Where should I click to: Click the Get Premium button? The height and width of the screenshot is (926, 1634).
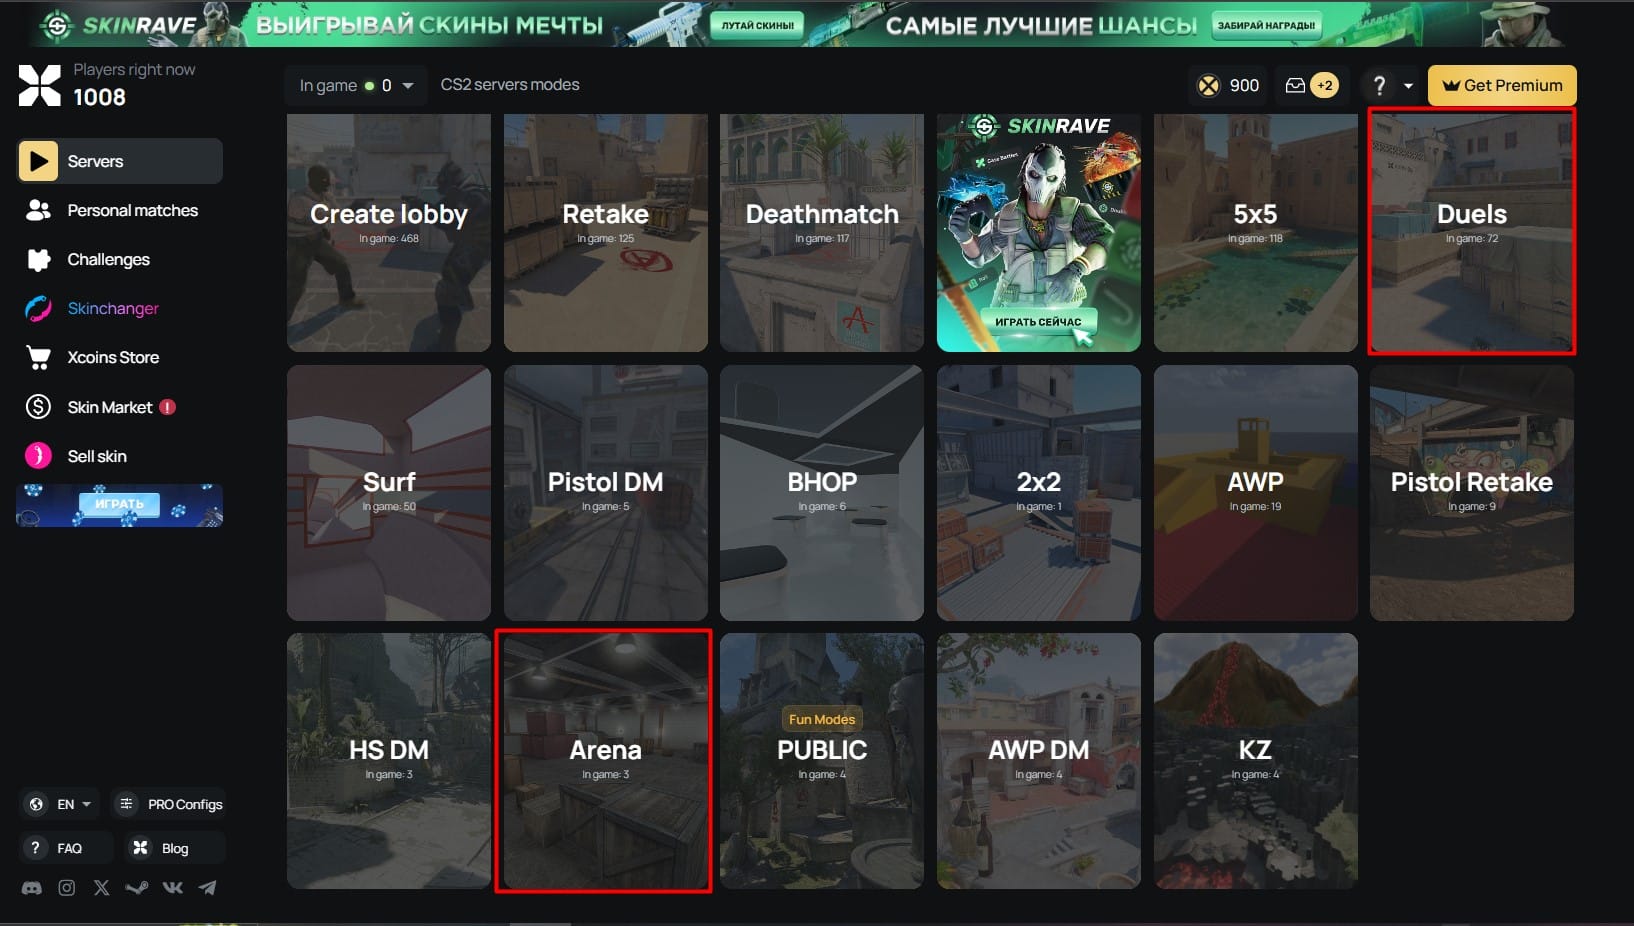(x=1502, y=86)
